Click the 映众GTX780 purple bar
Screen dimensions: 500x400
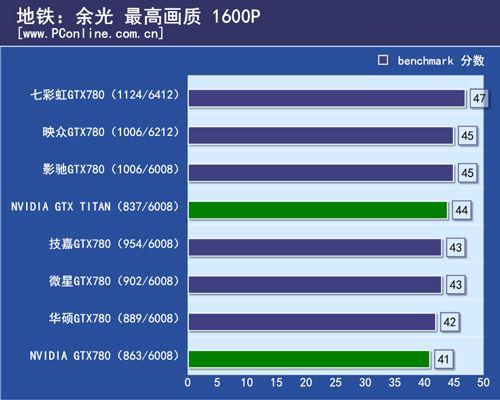(x=321, y=136)
